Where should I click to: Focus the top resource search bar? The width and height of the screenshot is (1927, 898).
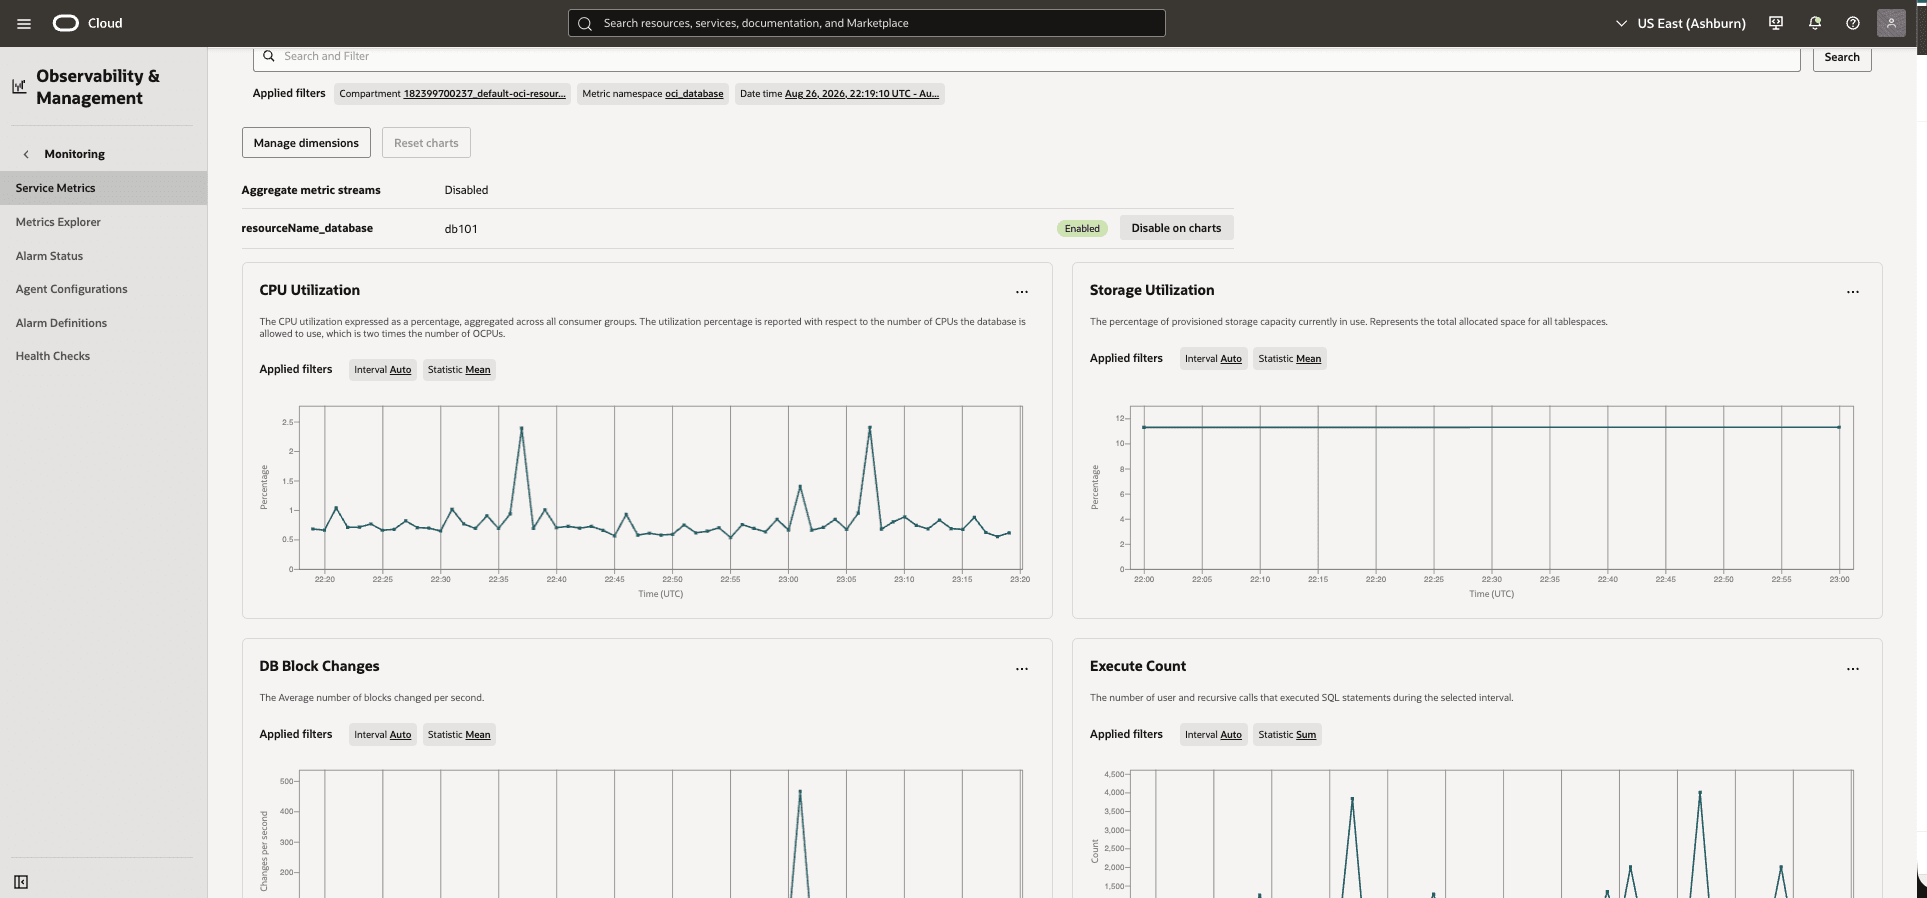tap(867, 23)
